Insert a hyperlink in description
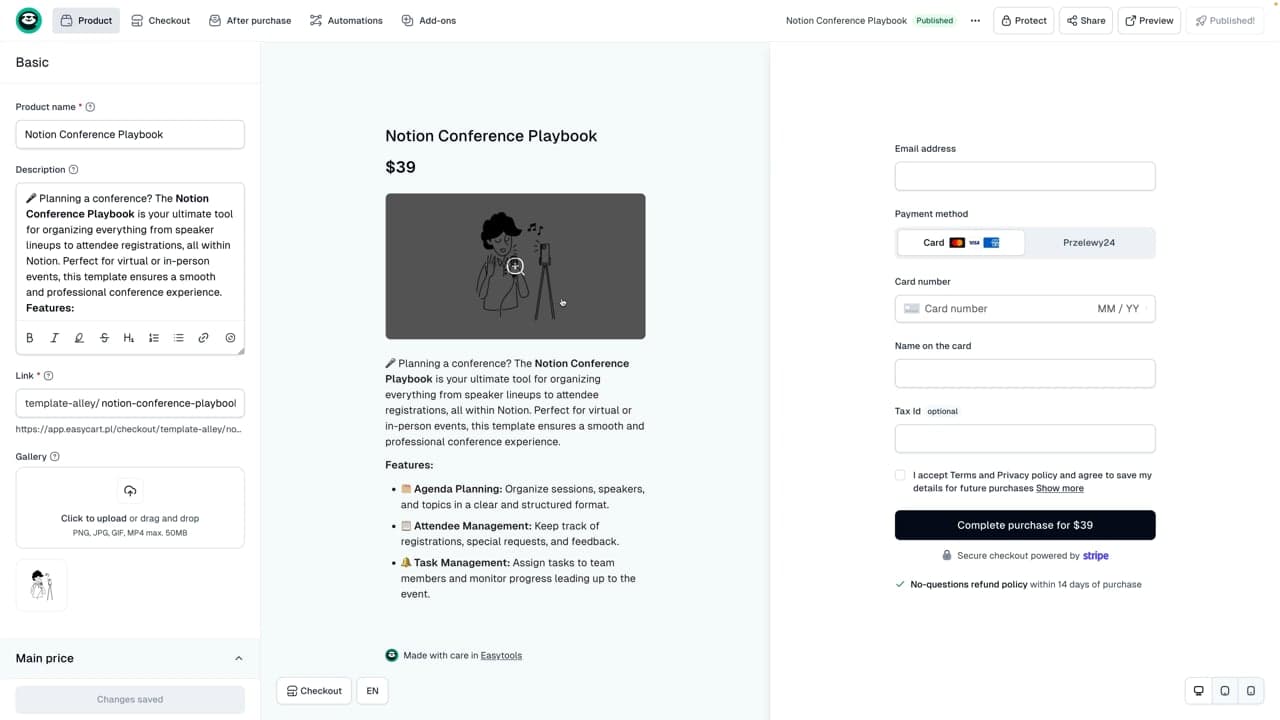Screen dimensions: 1280x720 click(x=203, y=338)
